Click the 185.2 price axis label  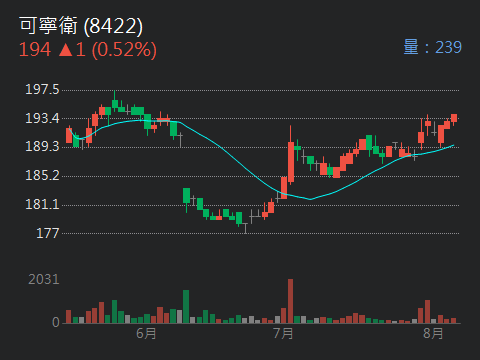point(42,175)
